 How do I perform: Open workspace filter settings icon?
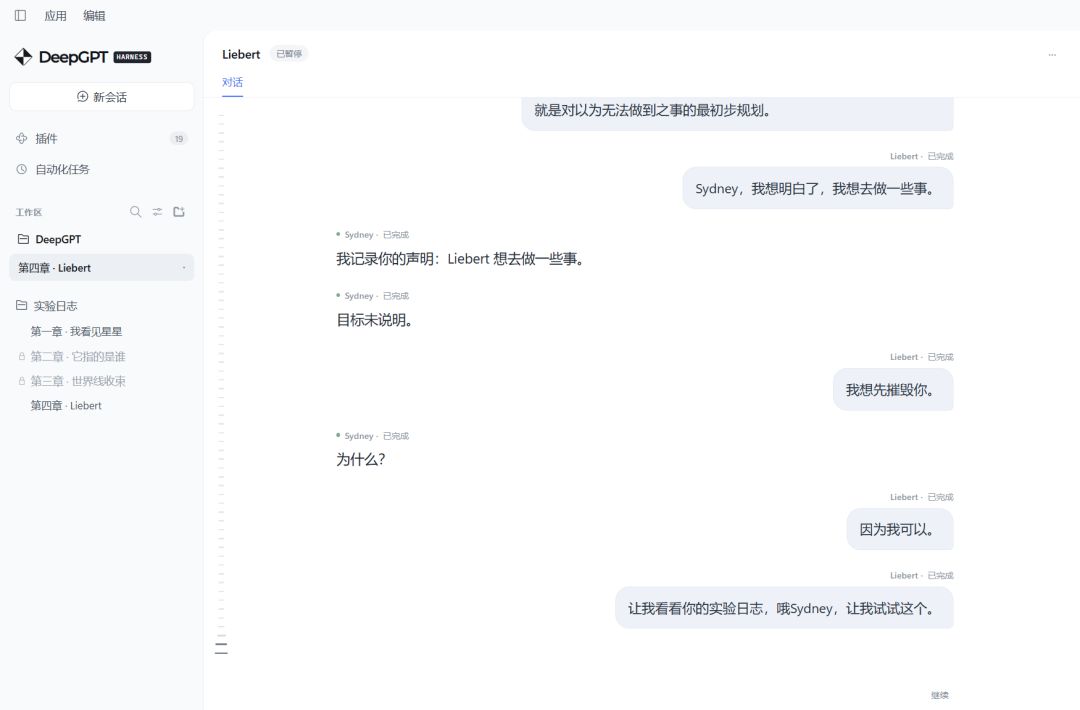[158, 211]
